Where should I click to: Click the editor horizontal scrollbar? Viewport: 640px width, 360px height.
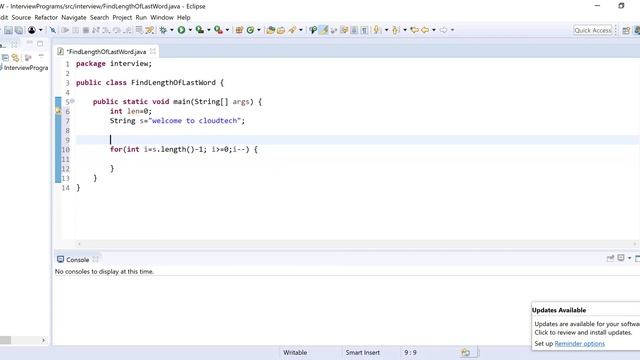357,244
